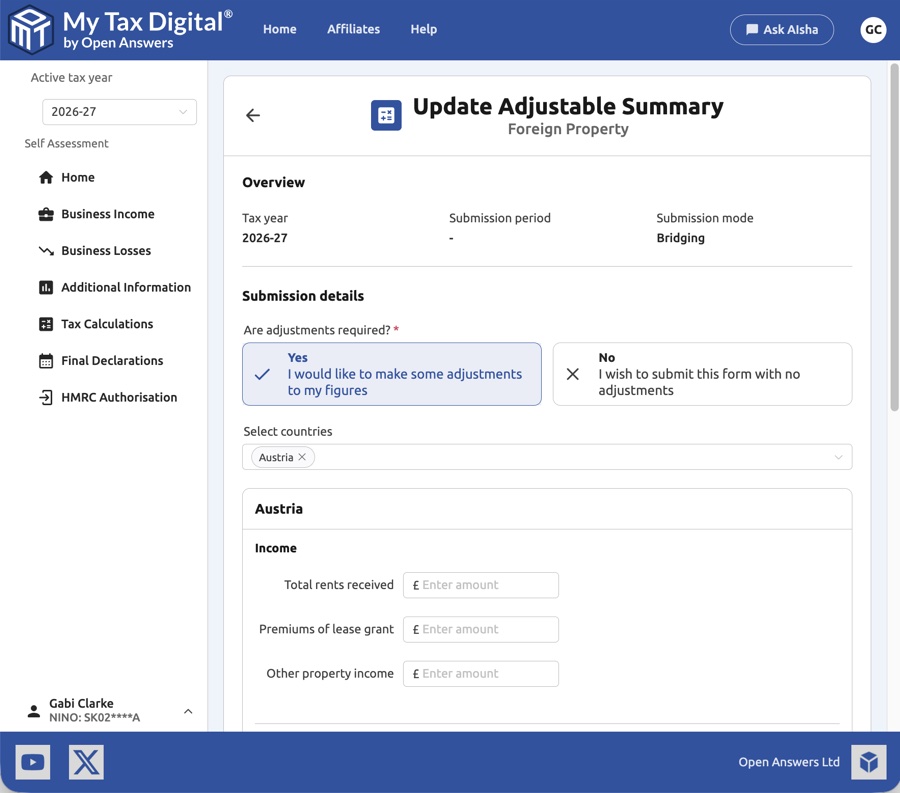Select No for adjustments required

click(x=702, y=374)
